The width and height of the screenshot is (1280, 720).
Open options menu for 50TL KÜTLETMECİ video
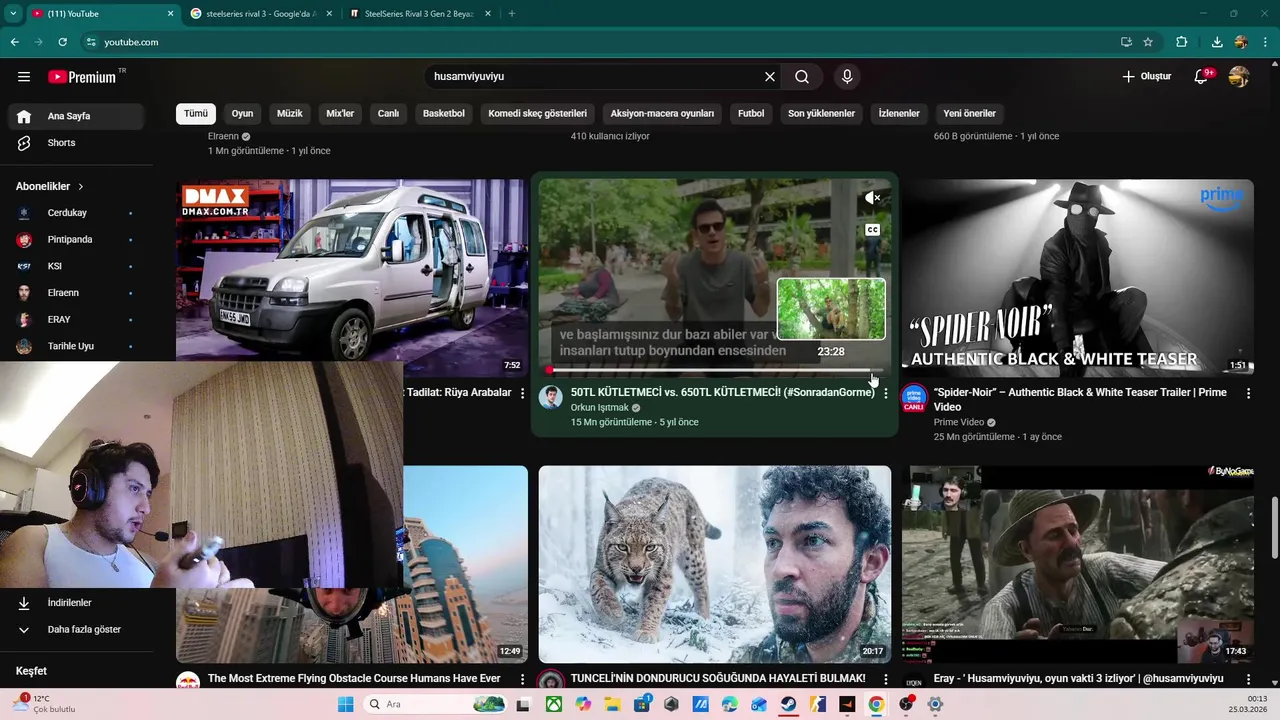click(x=886, y=394)
